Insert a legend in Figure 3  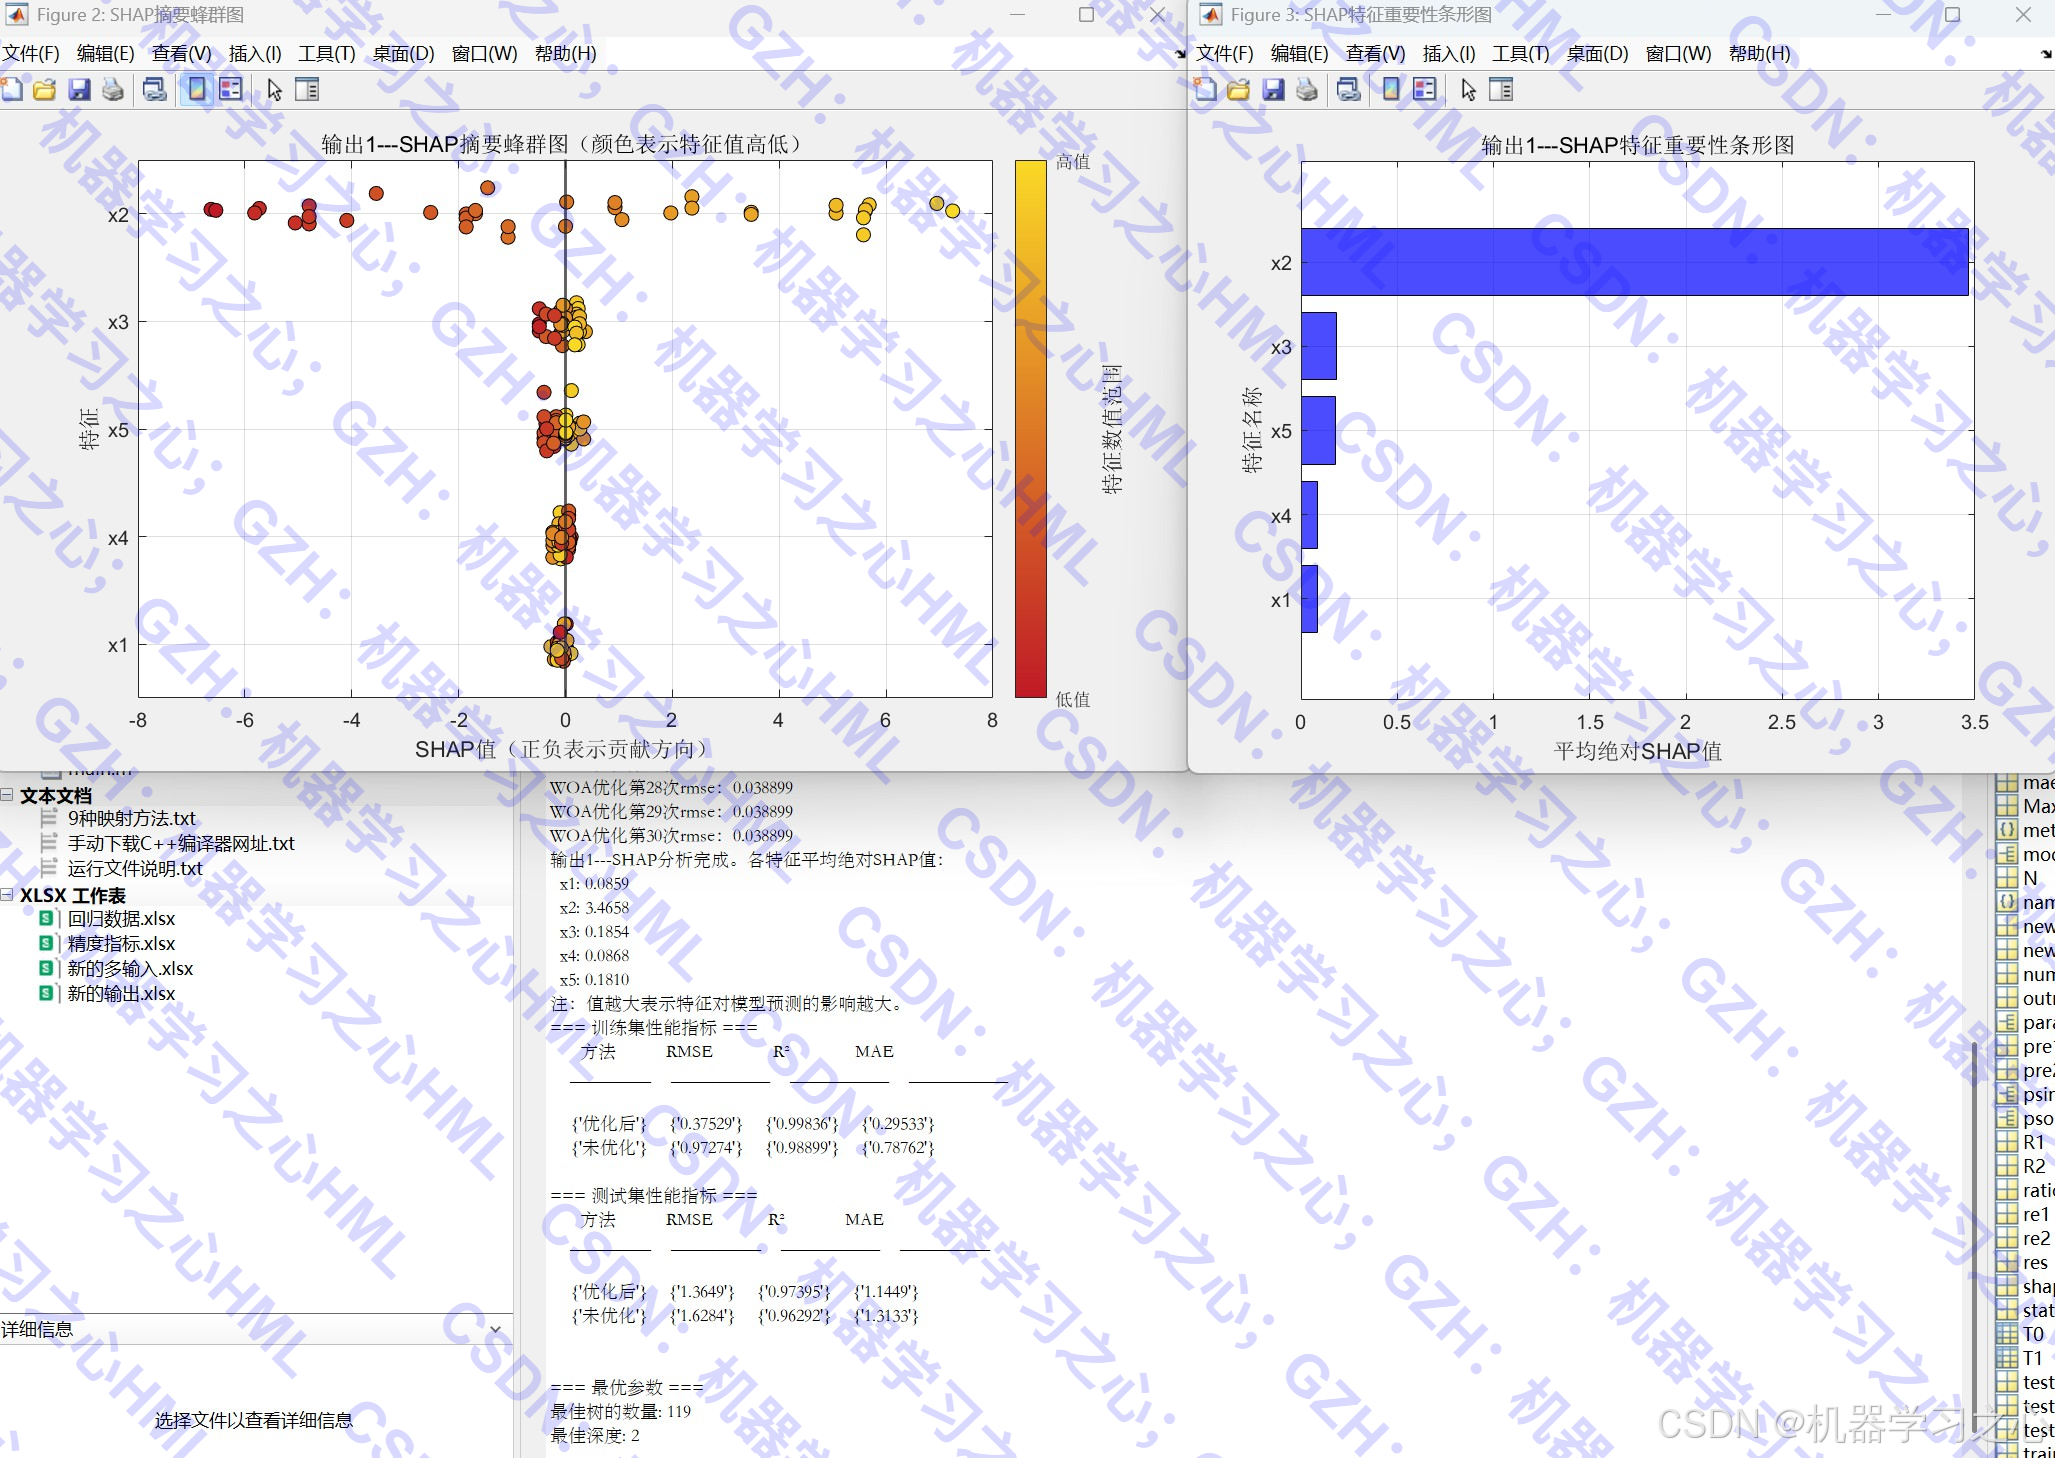(x=1424, y=89)
